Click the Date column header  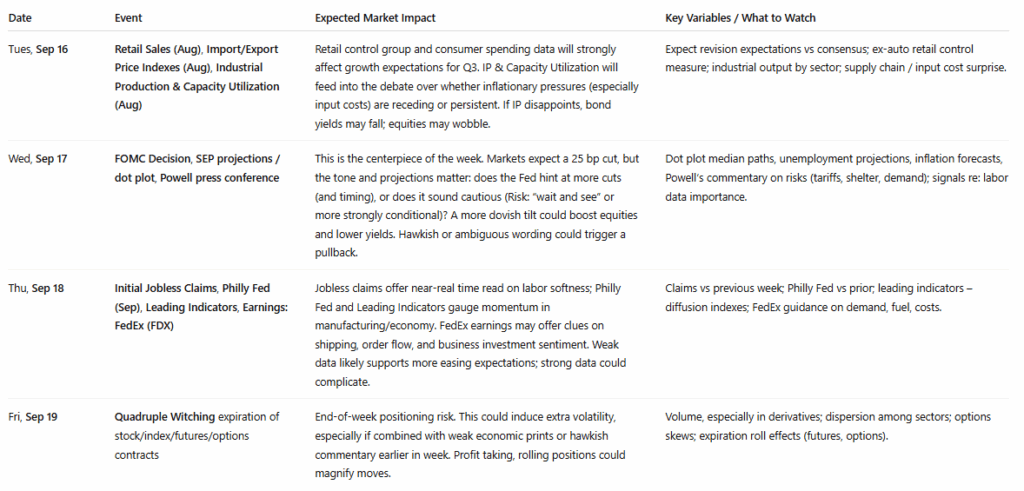(x=23, y=19)
